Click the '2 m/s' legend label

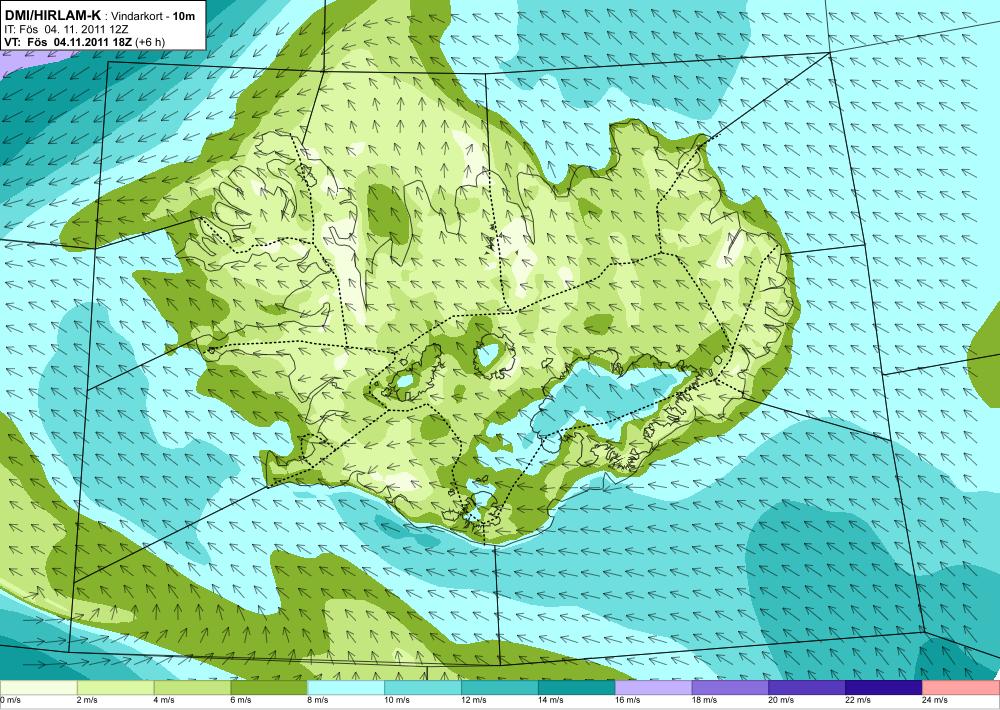coord(87,700)
